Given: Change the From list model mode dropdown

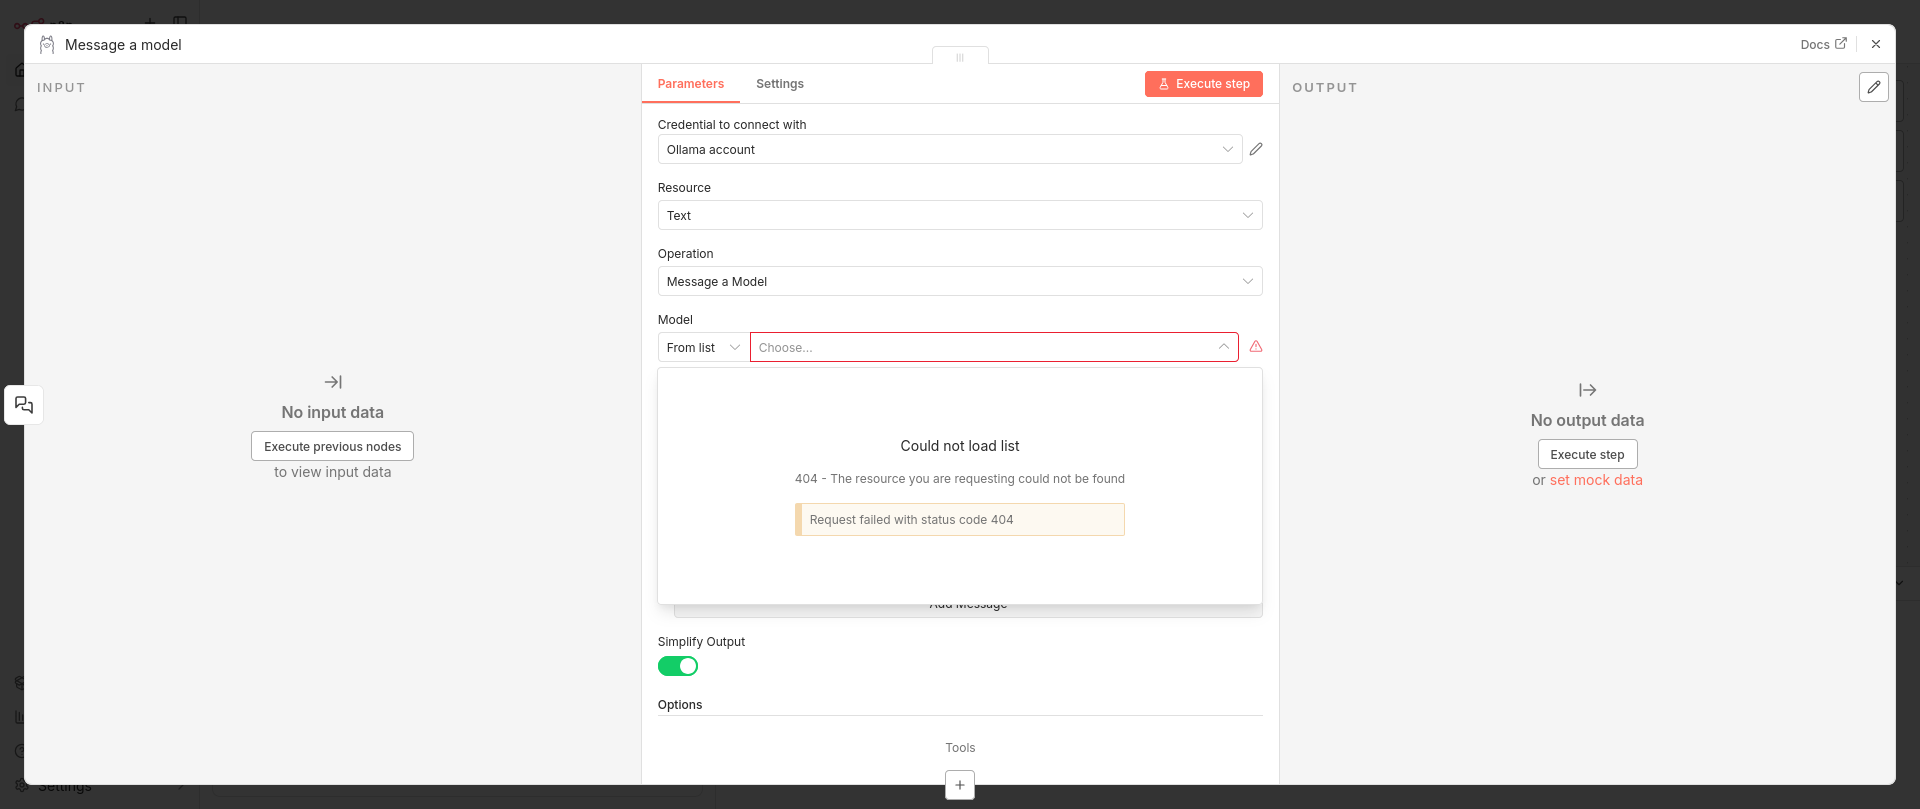Looking at the screenshot, I should point(703,347).
